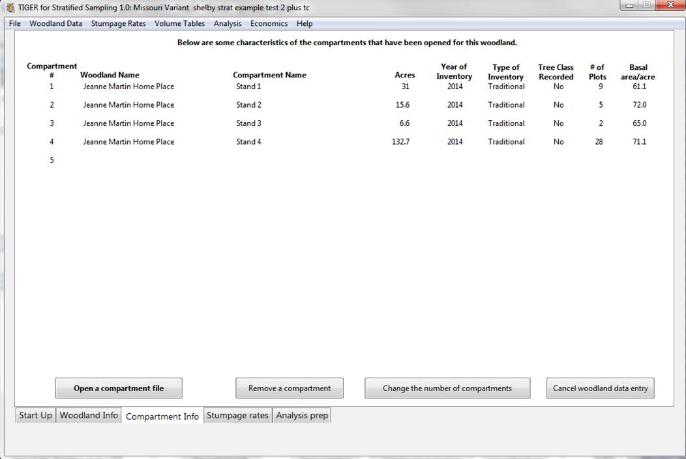Click Change the number of compartments

point(447,388)
